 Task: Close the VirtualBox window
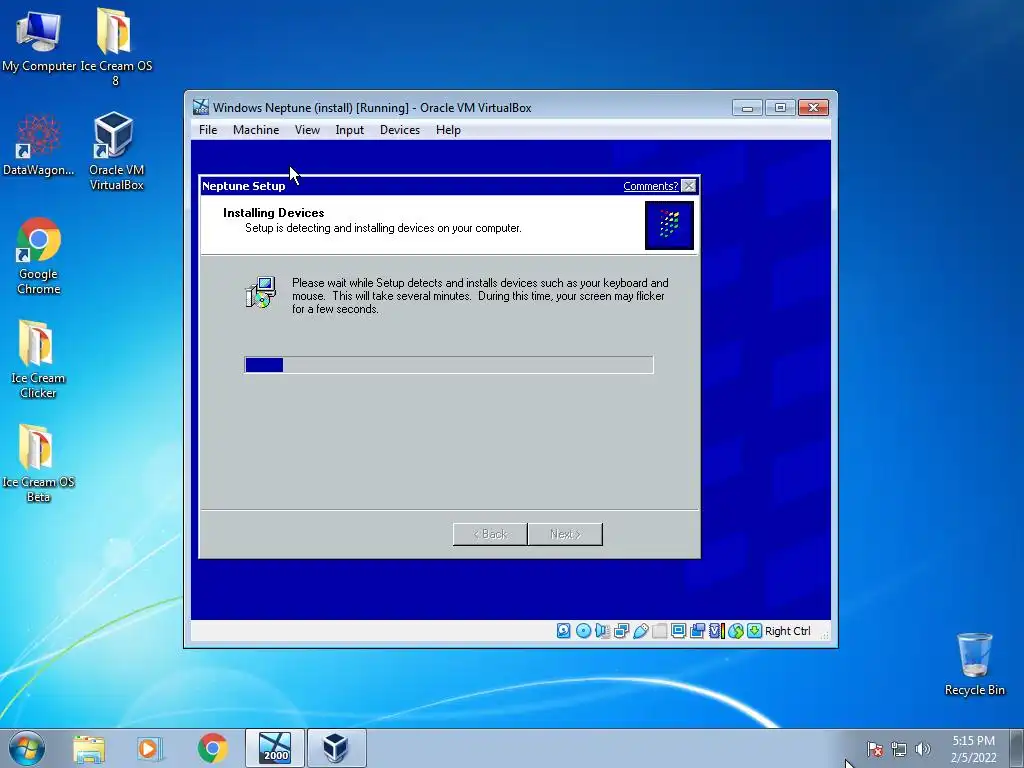click(x=813, y=108)
